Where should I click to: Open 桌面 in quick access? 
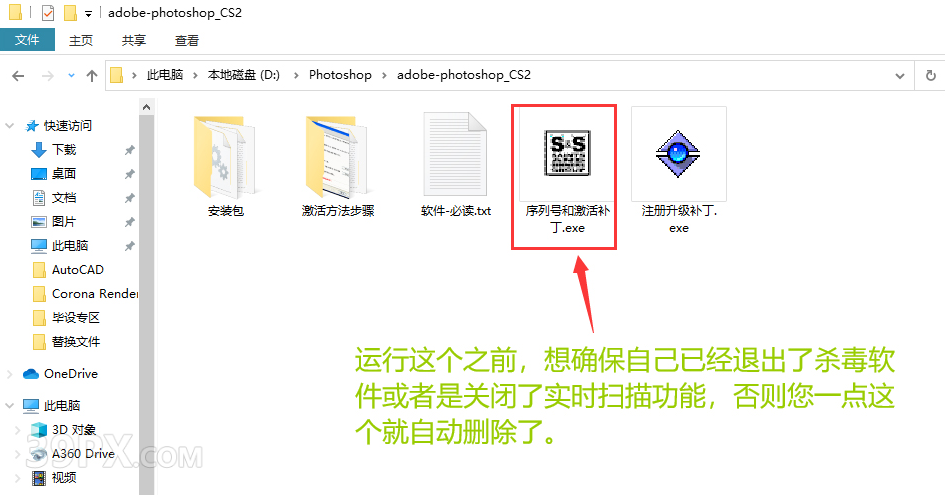pos(64,174)
